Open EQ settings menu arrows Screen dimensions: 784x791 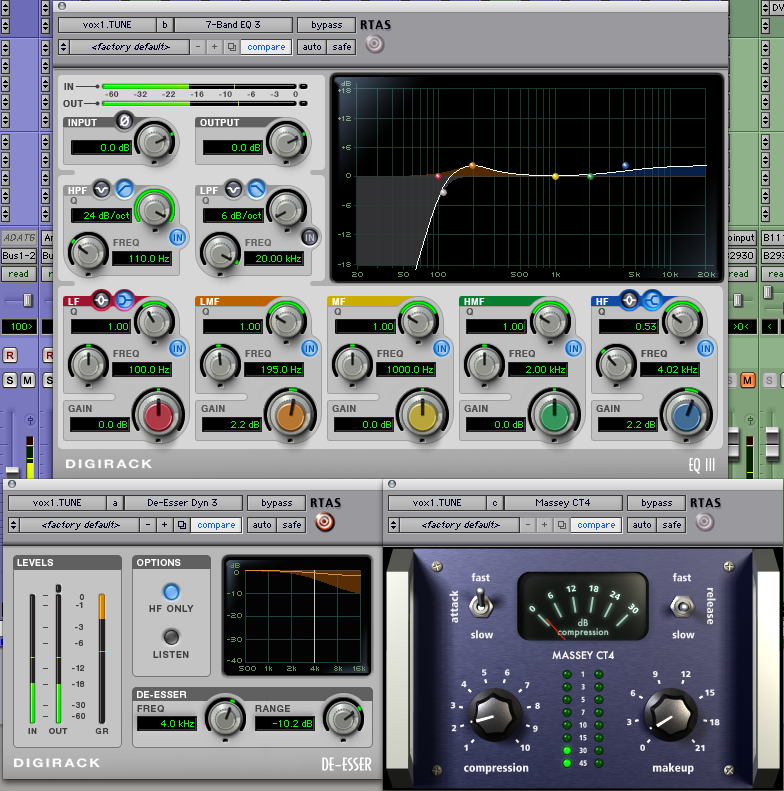[x=63, y=47]
